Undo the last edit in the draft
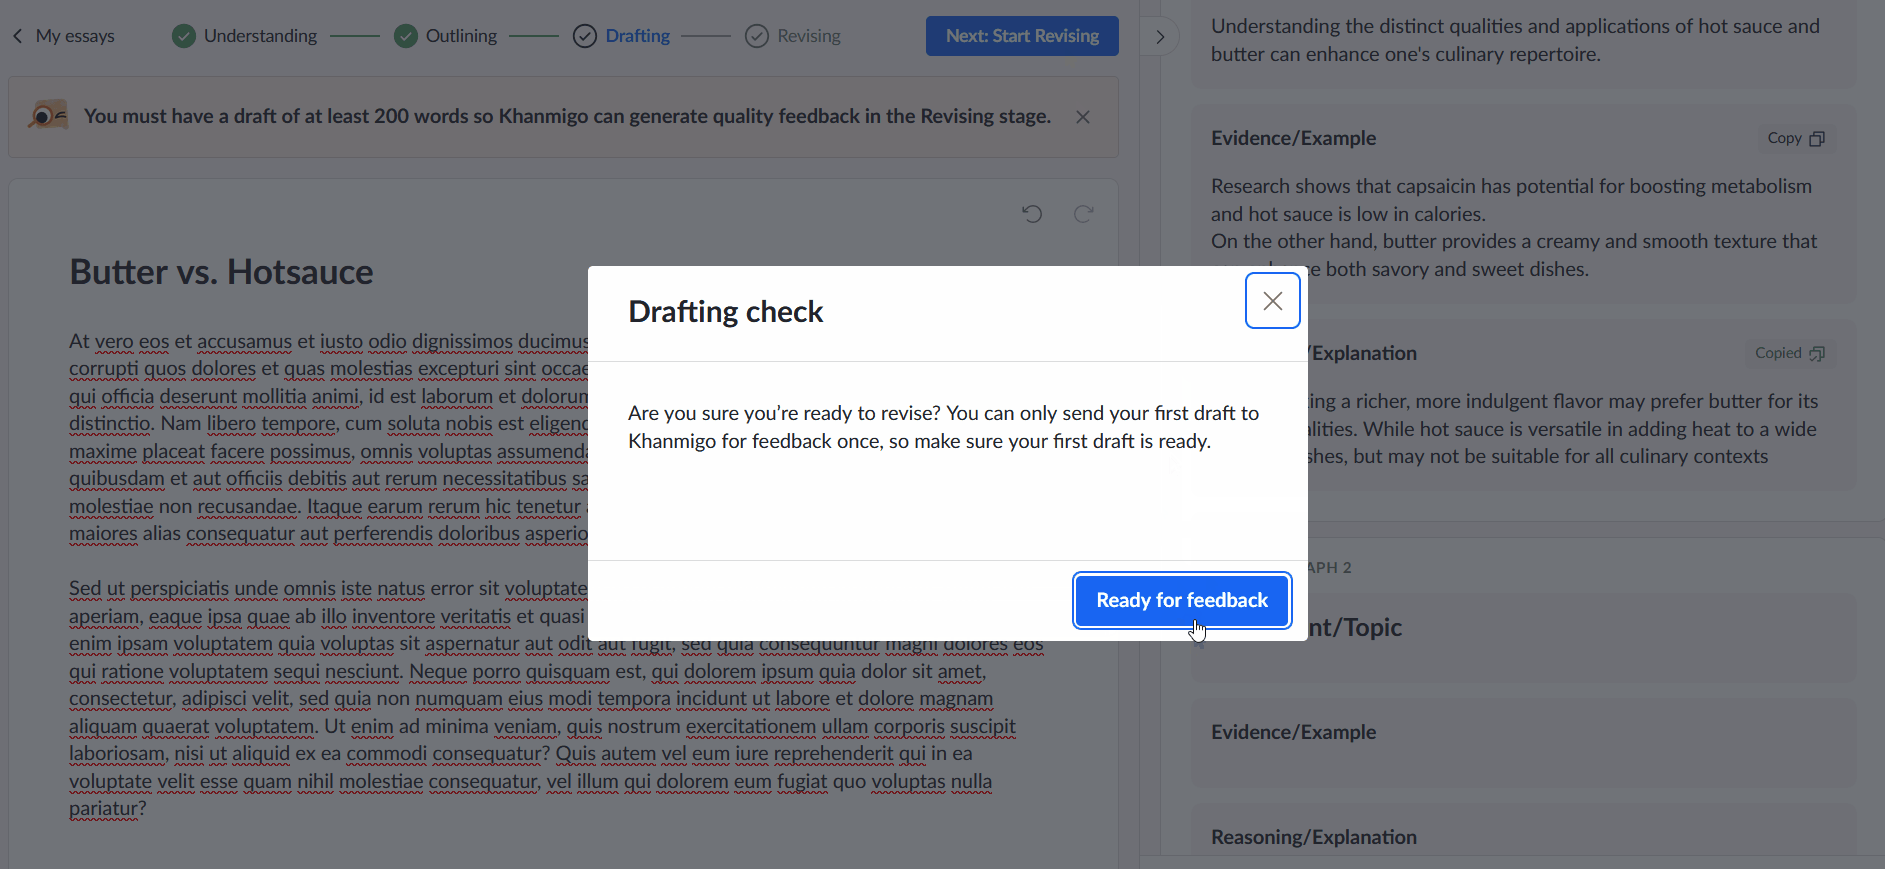This screenshot has height=869, width=1885. (1032, 213)
